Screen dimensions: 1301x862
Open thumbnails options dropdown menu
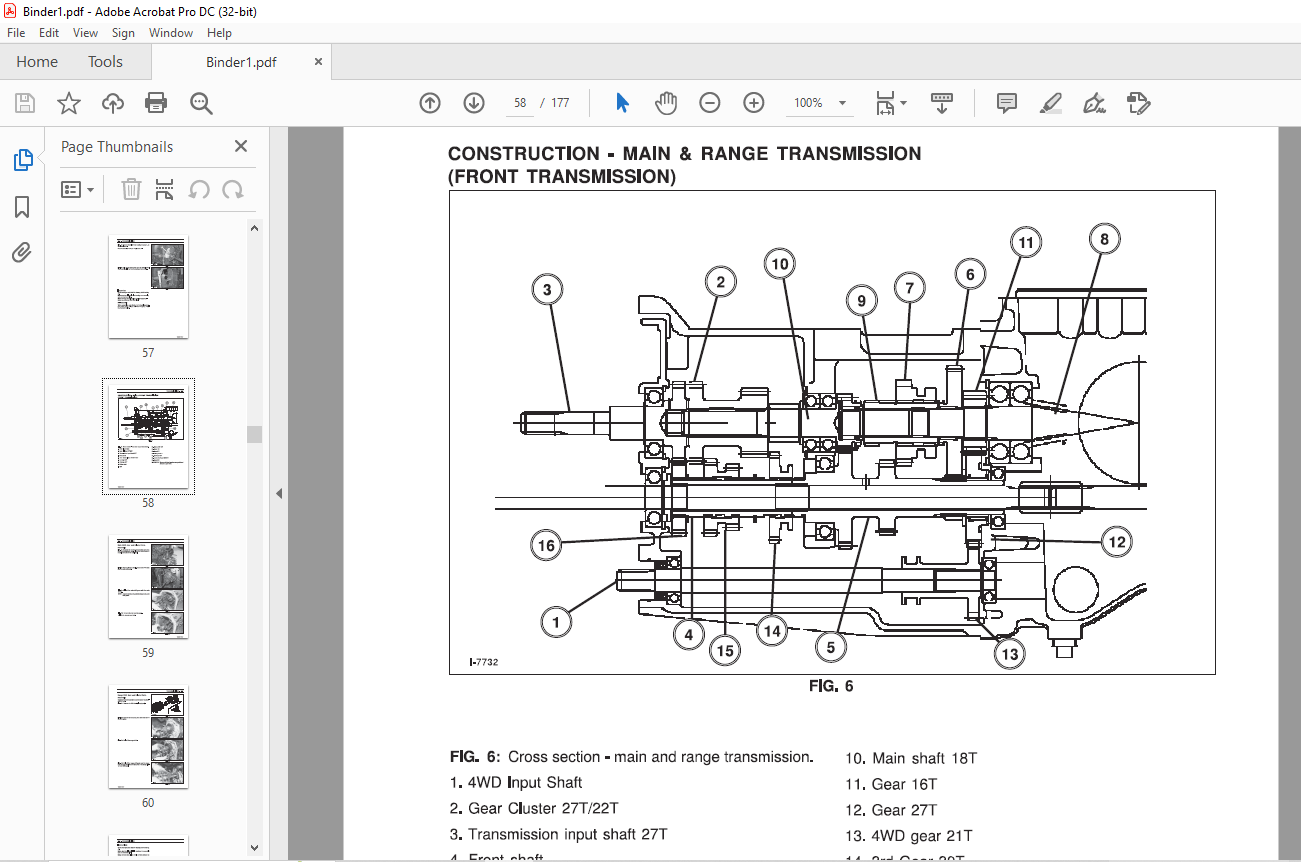coord(78,189)
